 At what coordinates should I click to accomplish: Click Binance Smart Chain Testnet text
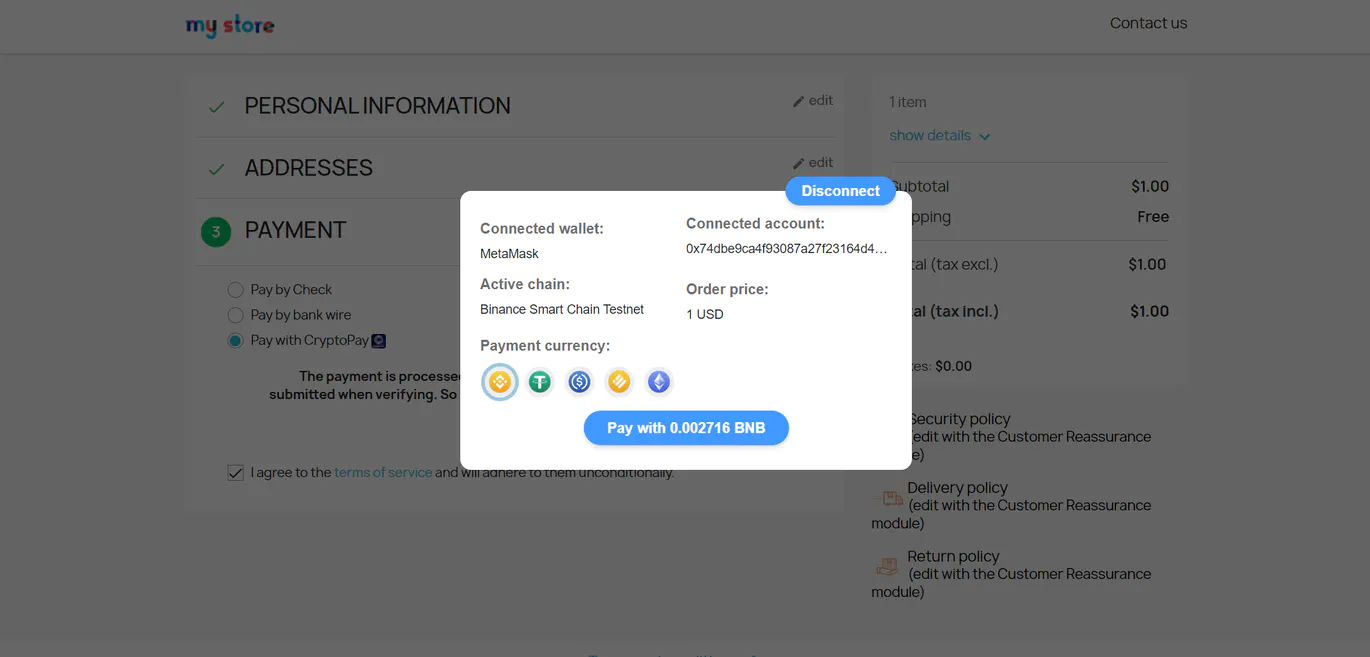pyautogui.click(x=562, y=310)
